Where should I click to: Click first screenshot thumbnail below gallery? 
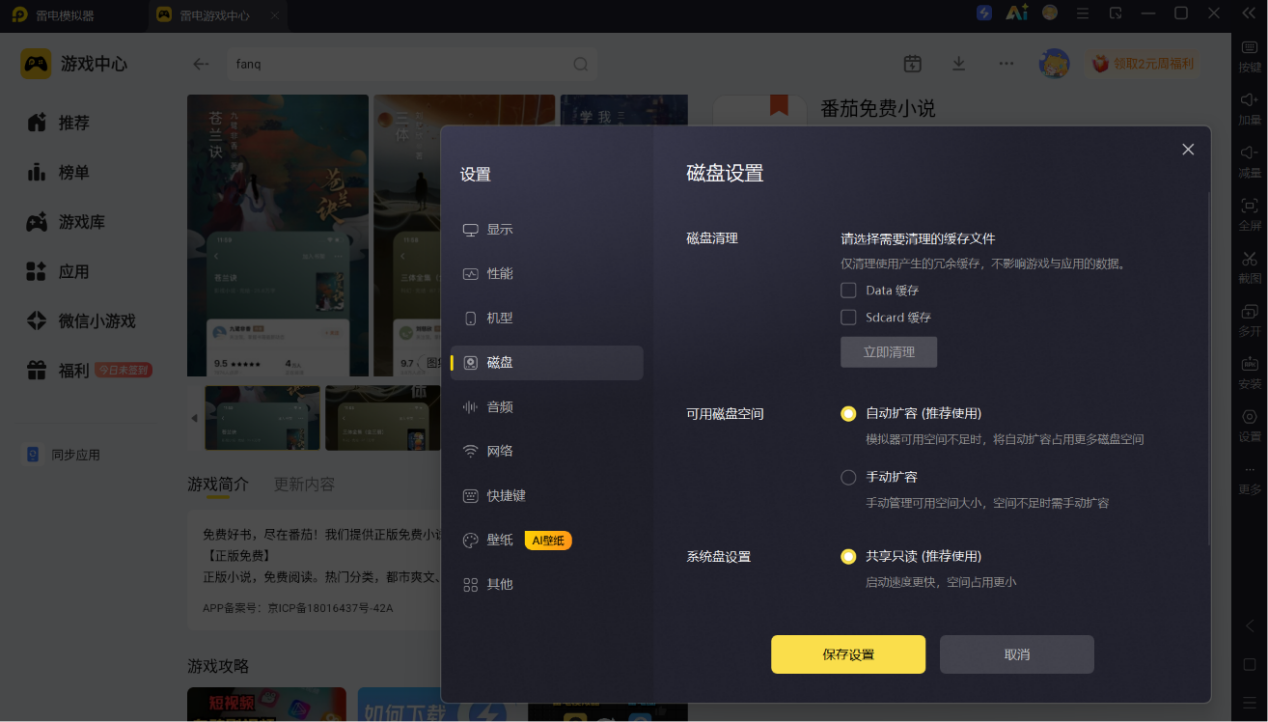pos(262,418)
